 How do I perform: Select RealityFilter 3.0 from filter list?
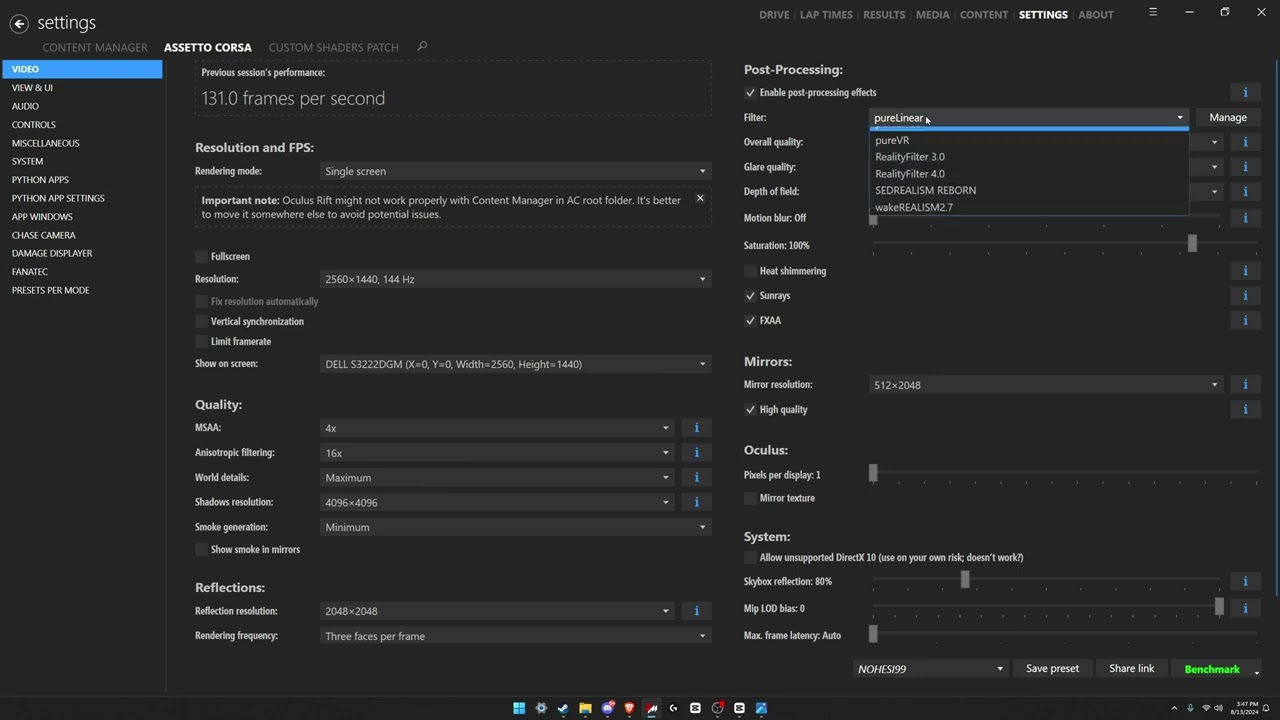tap(1029, 157)
